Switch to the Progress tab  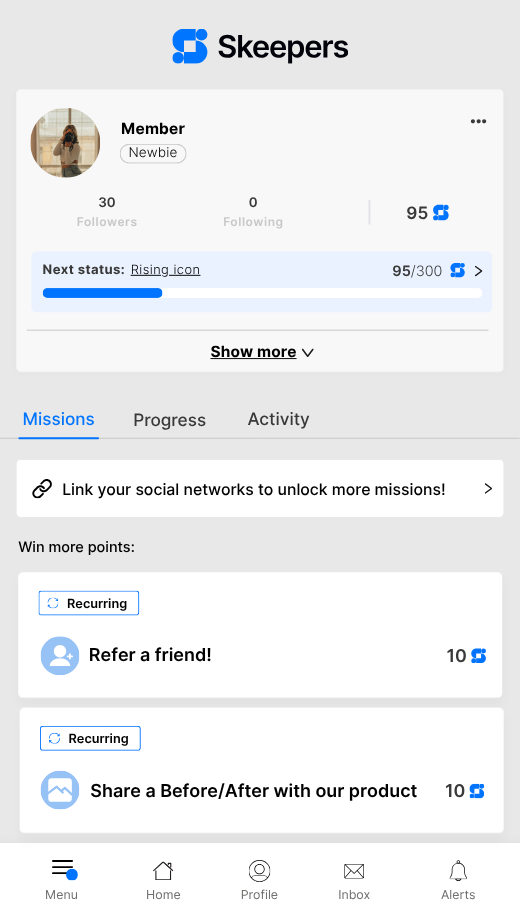(169, 420)
